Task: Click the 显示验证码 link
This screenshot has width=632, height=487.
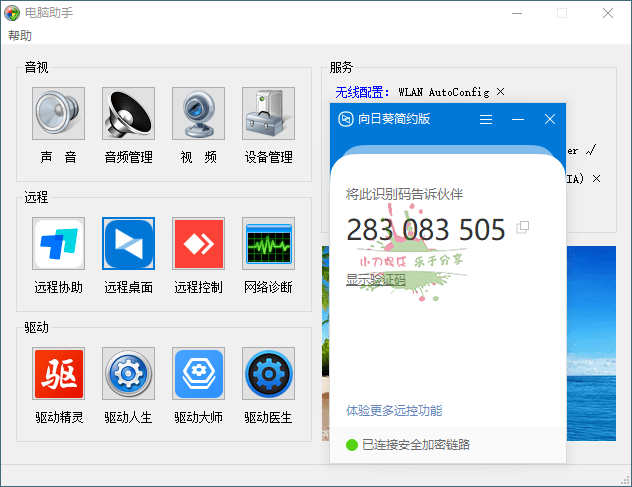Action: click(376, 279)
